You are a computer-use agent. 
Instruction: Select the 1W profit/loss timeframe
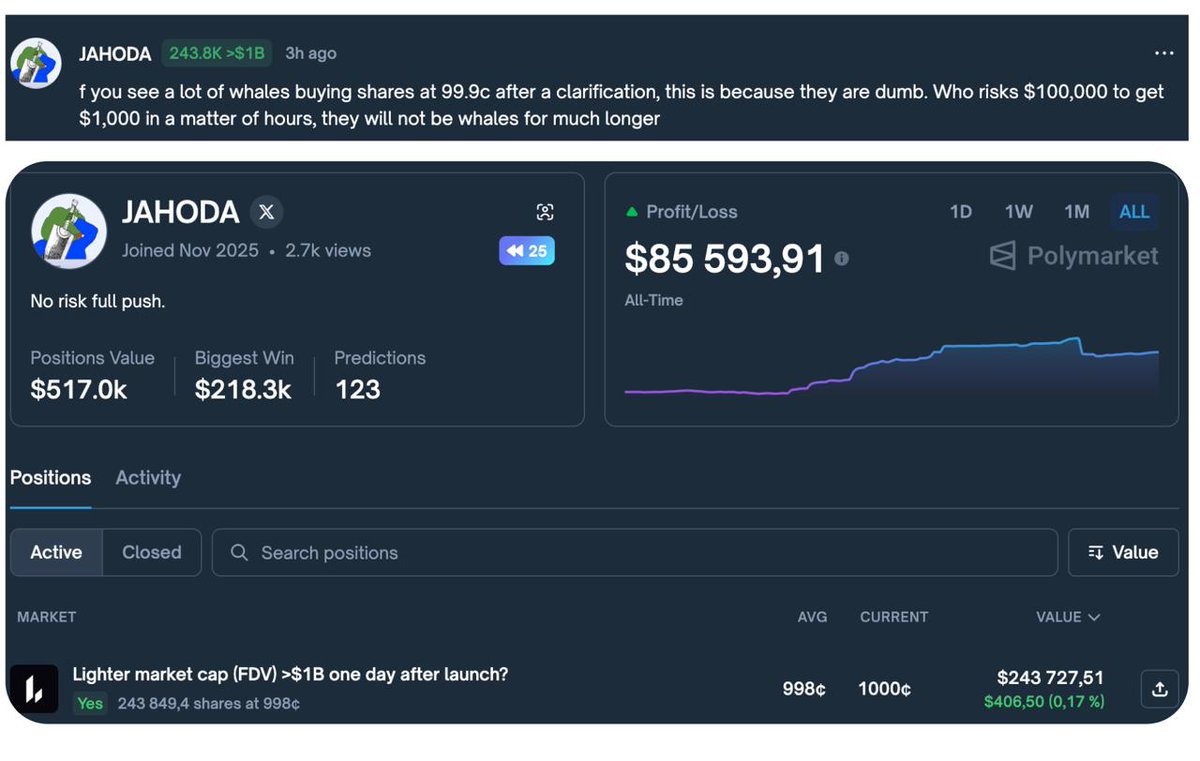coord(1019,212)
